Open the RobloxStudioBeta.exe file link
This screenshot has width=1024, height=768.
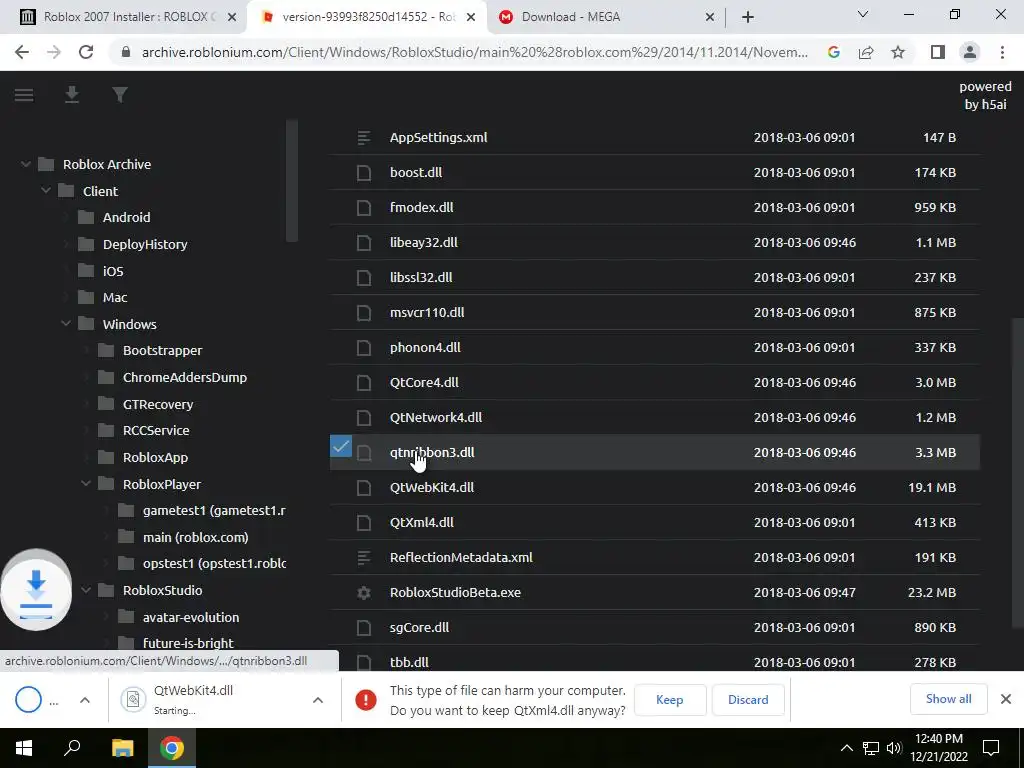click(455, 592)
